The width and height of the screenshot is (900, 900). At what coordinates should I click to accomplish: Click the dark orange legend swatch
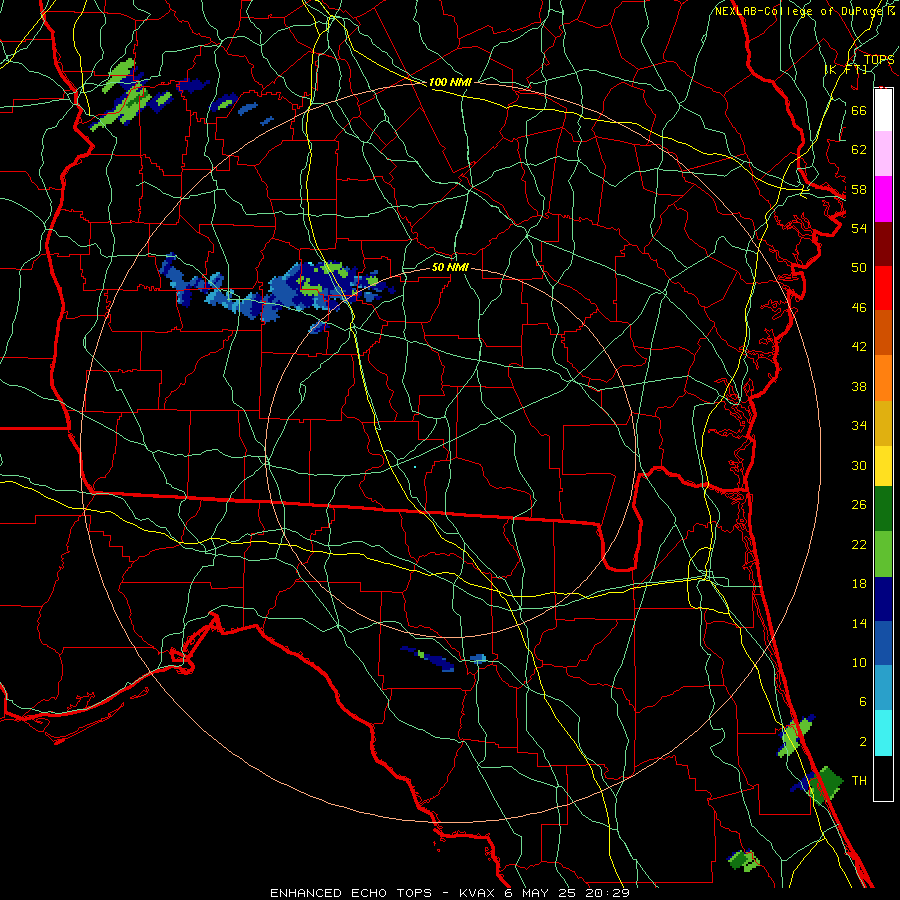pyautogui.click(x=883, y=332)
